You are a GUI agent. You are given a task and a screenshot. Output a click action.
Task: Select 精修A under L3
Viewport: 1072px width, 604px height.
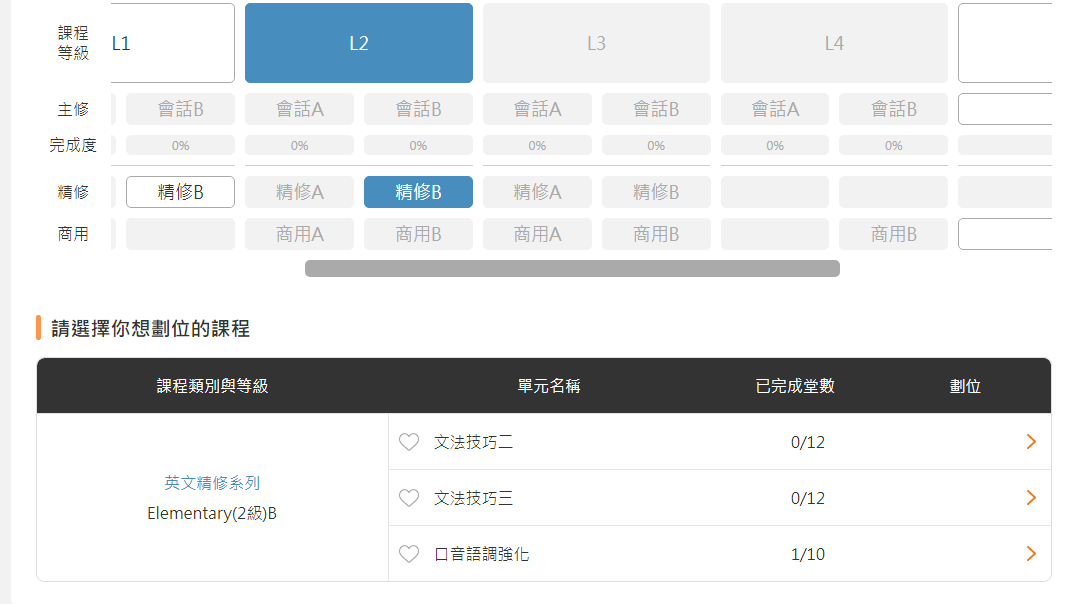coord(537,192)
